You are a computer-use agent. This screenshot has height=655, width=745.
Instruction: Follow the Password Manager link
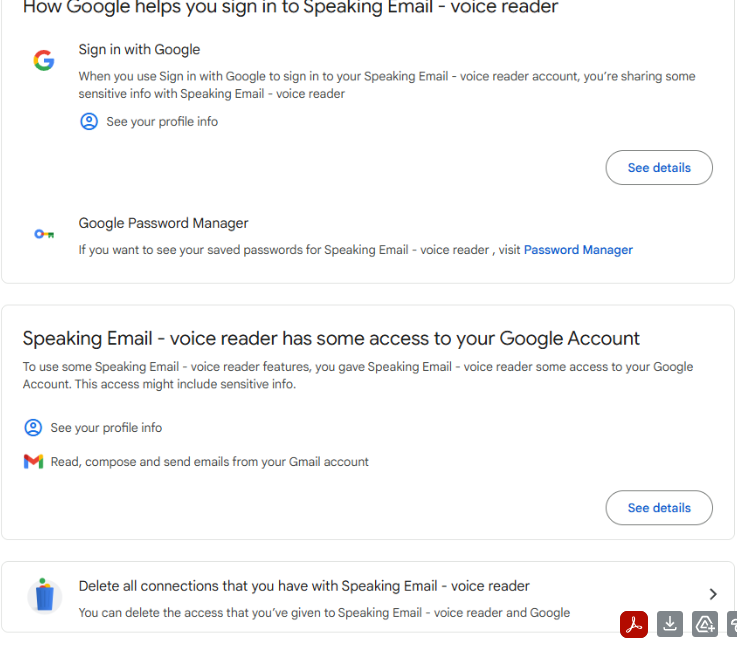(578, 250)
